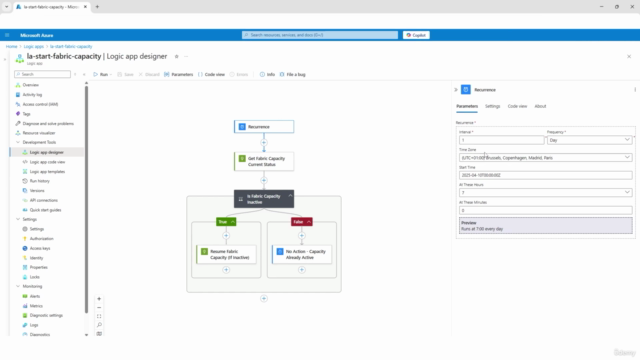The height and width of the screenshot is (360, 640).
Task: Collapse the Settings section in sidebar
Action: pyautogui.click(x=18, y=219)
